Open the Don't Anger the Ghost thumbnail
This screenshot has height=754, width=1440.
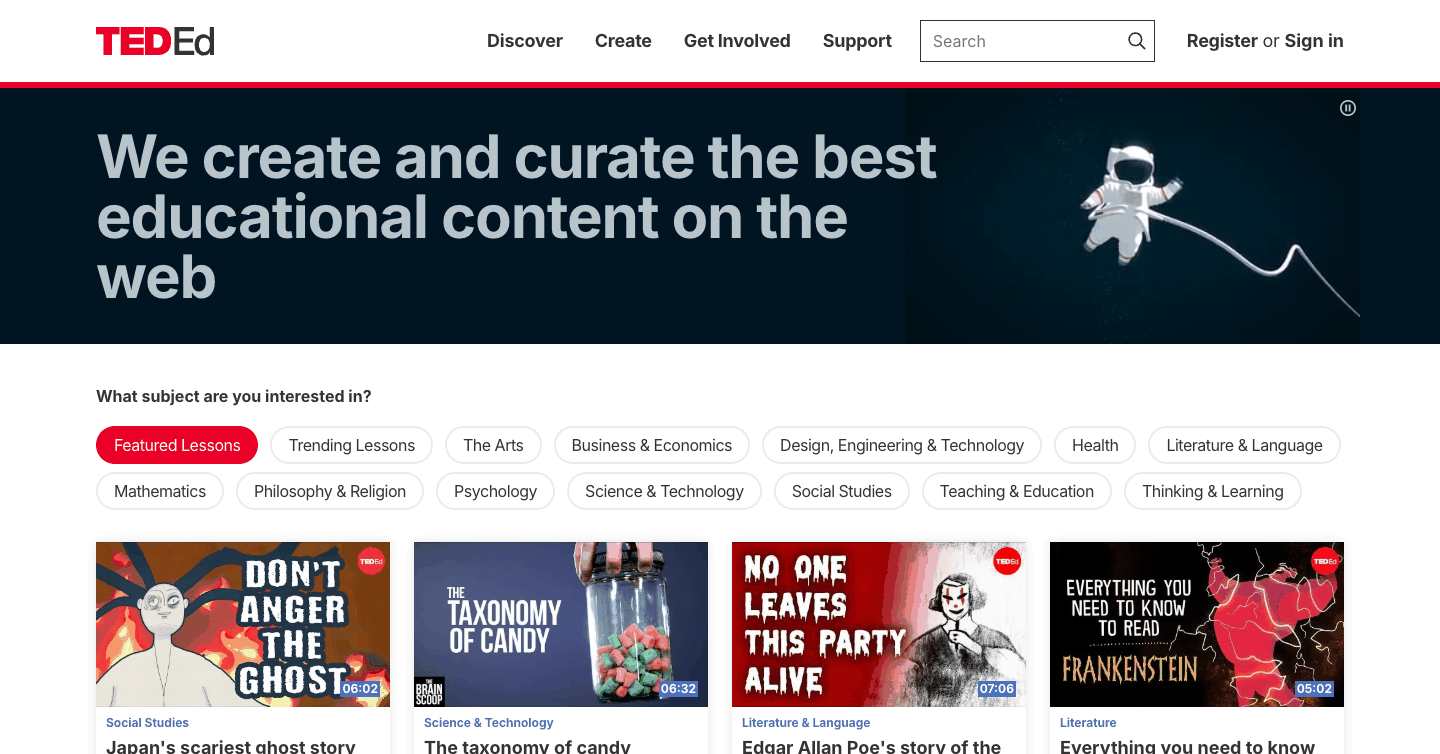[243, 624]
